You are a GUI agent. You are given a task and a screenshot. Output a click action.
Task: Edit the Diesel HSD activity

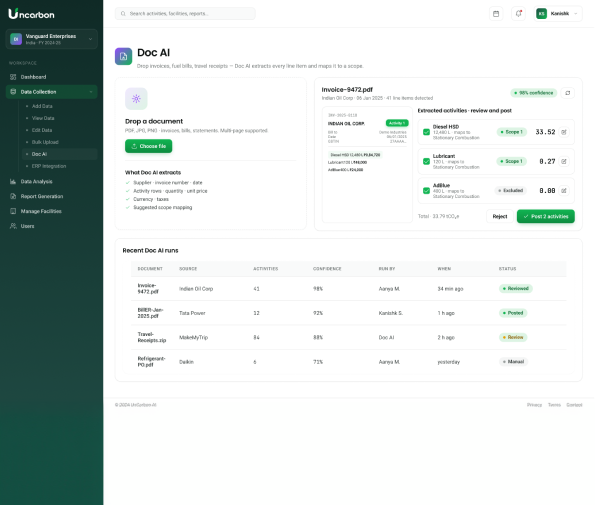click(564, 132)
